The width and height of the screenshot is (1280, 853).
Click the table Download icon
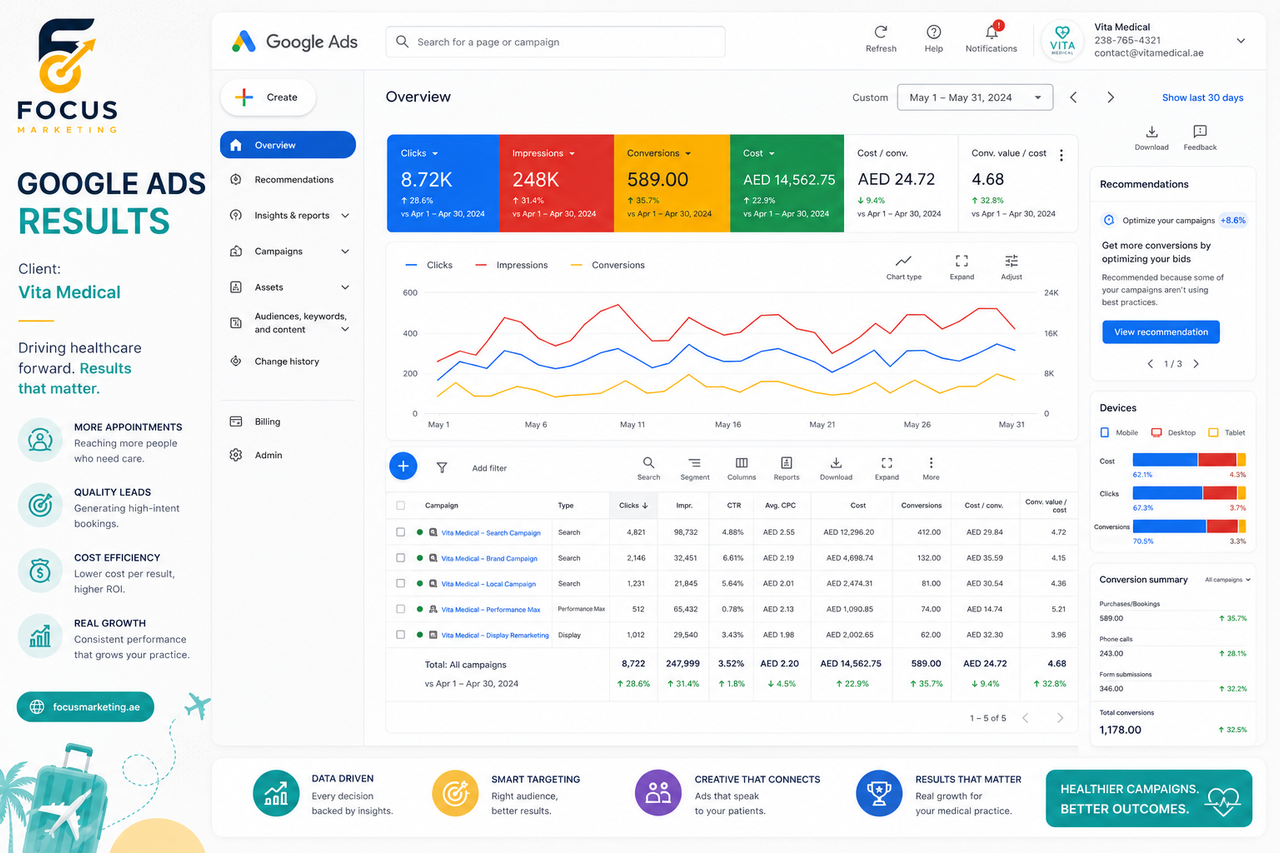click(x=836, y=462)
